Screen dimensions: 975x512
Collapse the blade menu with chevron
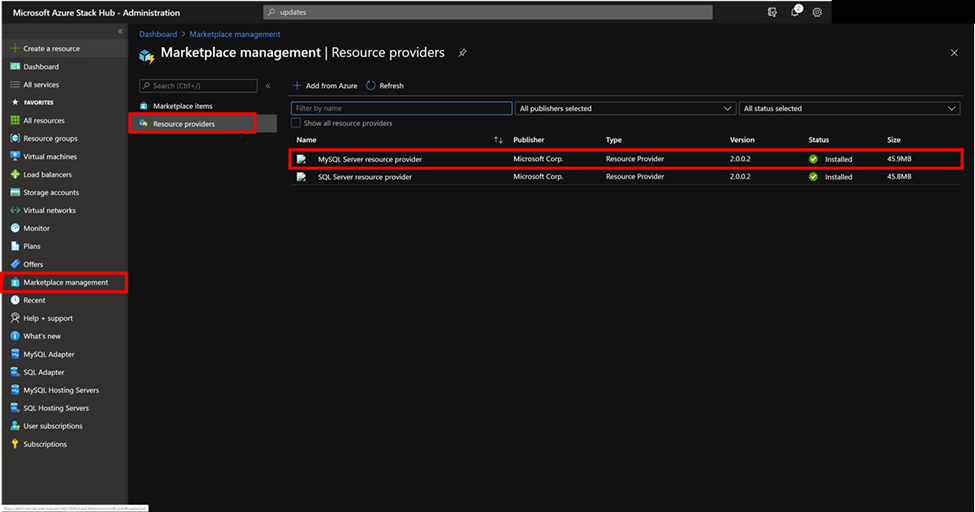(x=268, y=86)
